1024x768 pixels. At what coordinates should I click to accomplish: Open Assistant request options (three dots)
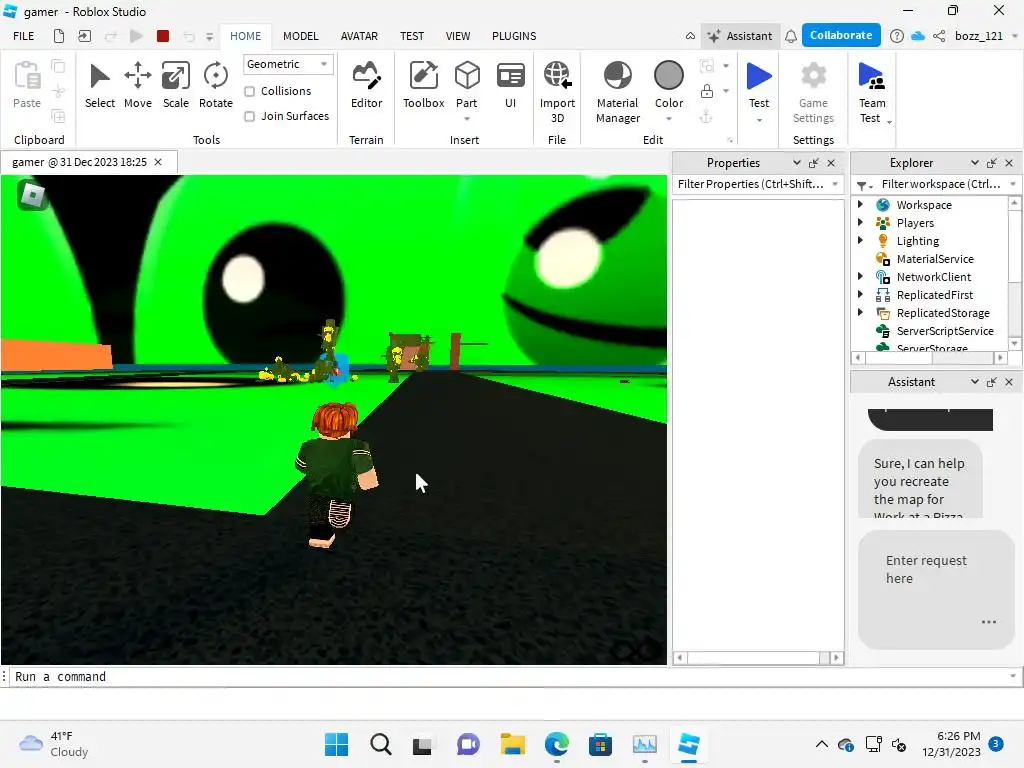pos(989,622)
